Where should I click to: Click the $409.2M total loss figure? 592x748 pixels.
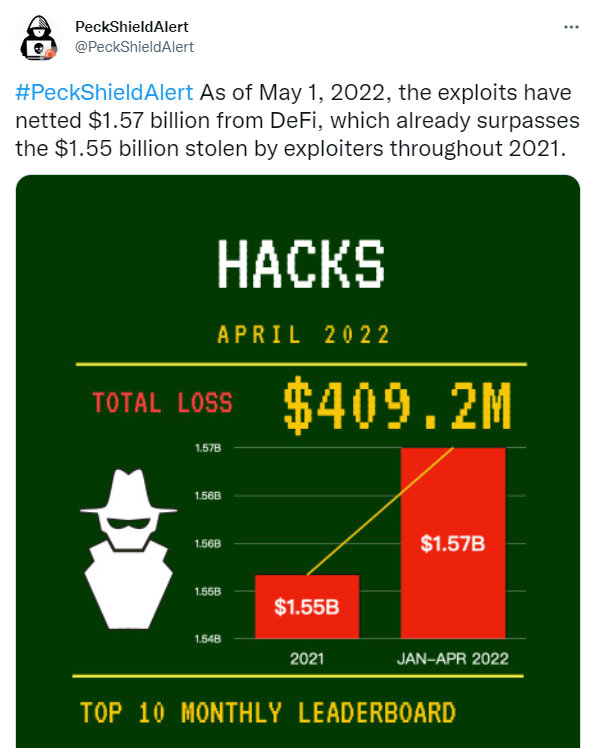pos(397,405)
